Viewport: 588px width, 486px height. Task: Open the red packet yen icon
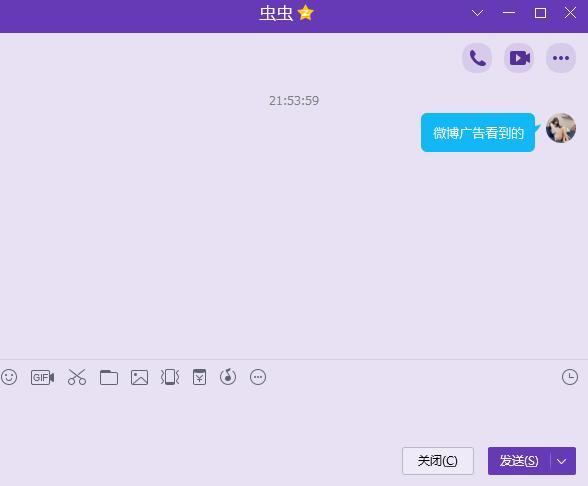(x=200, y=377)
